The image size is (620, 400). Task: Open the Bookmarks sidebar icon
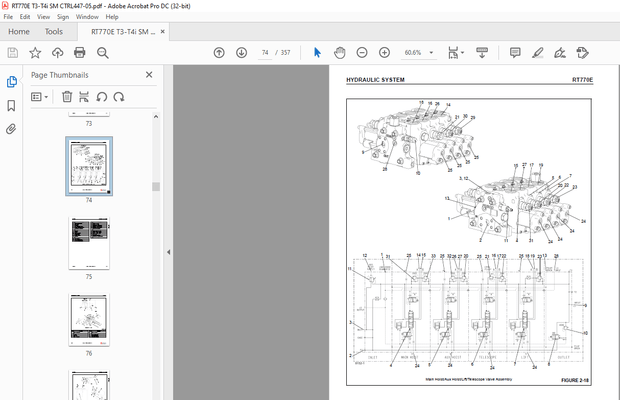(11, 106)
